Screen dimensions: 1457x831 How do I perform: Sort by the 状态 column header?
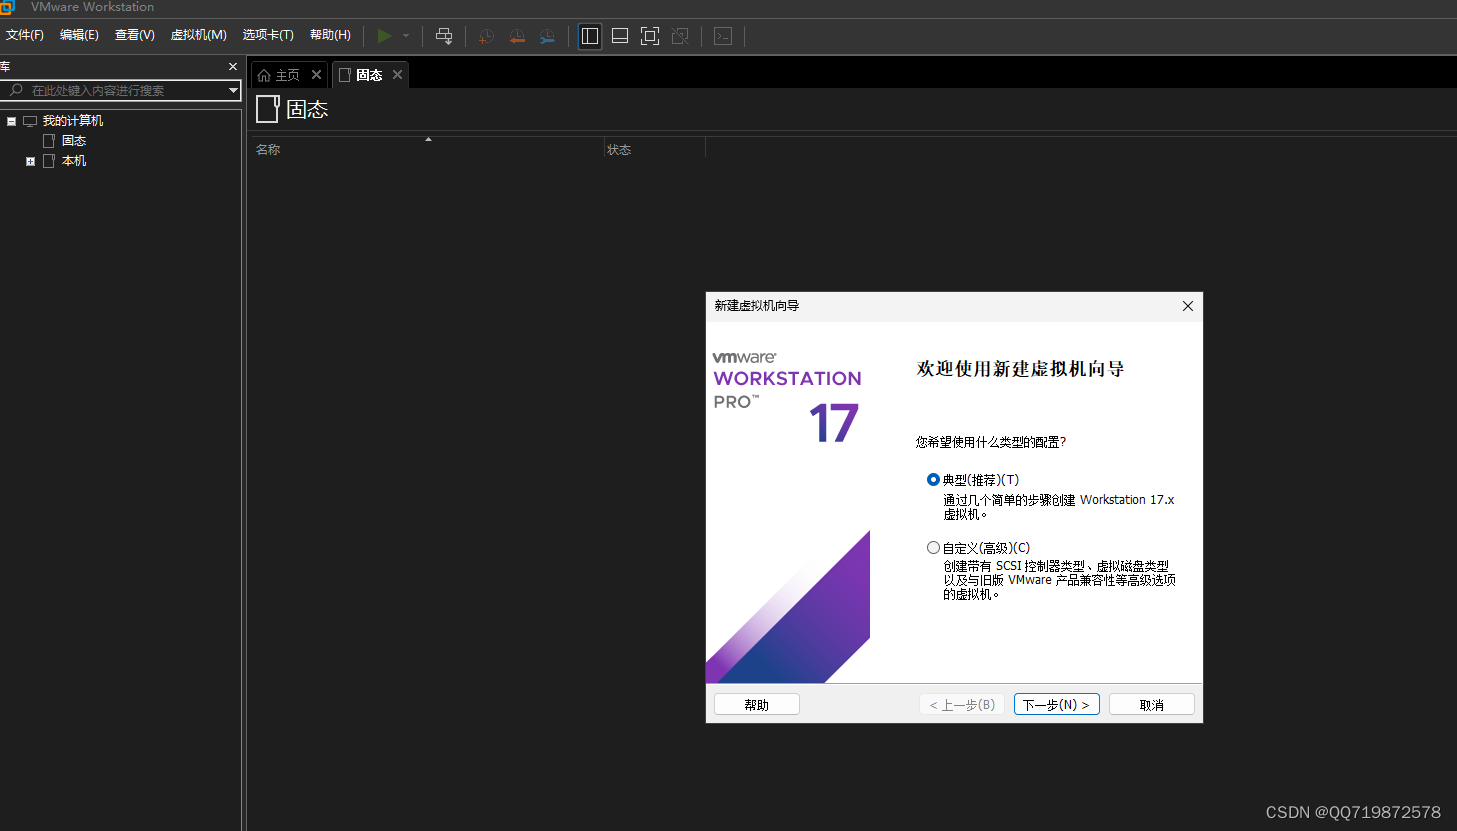point(619,150)
